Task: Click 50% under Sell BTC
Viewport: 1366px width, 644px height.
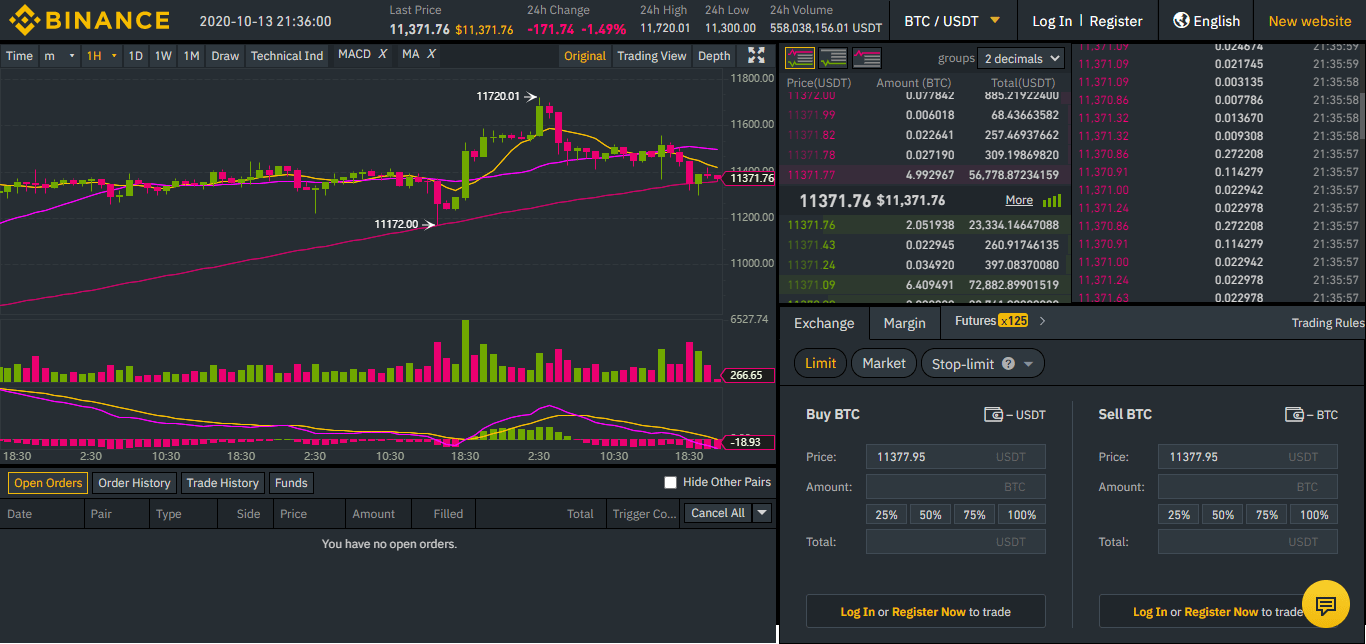Action: pos(1223,515)
